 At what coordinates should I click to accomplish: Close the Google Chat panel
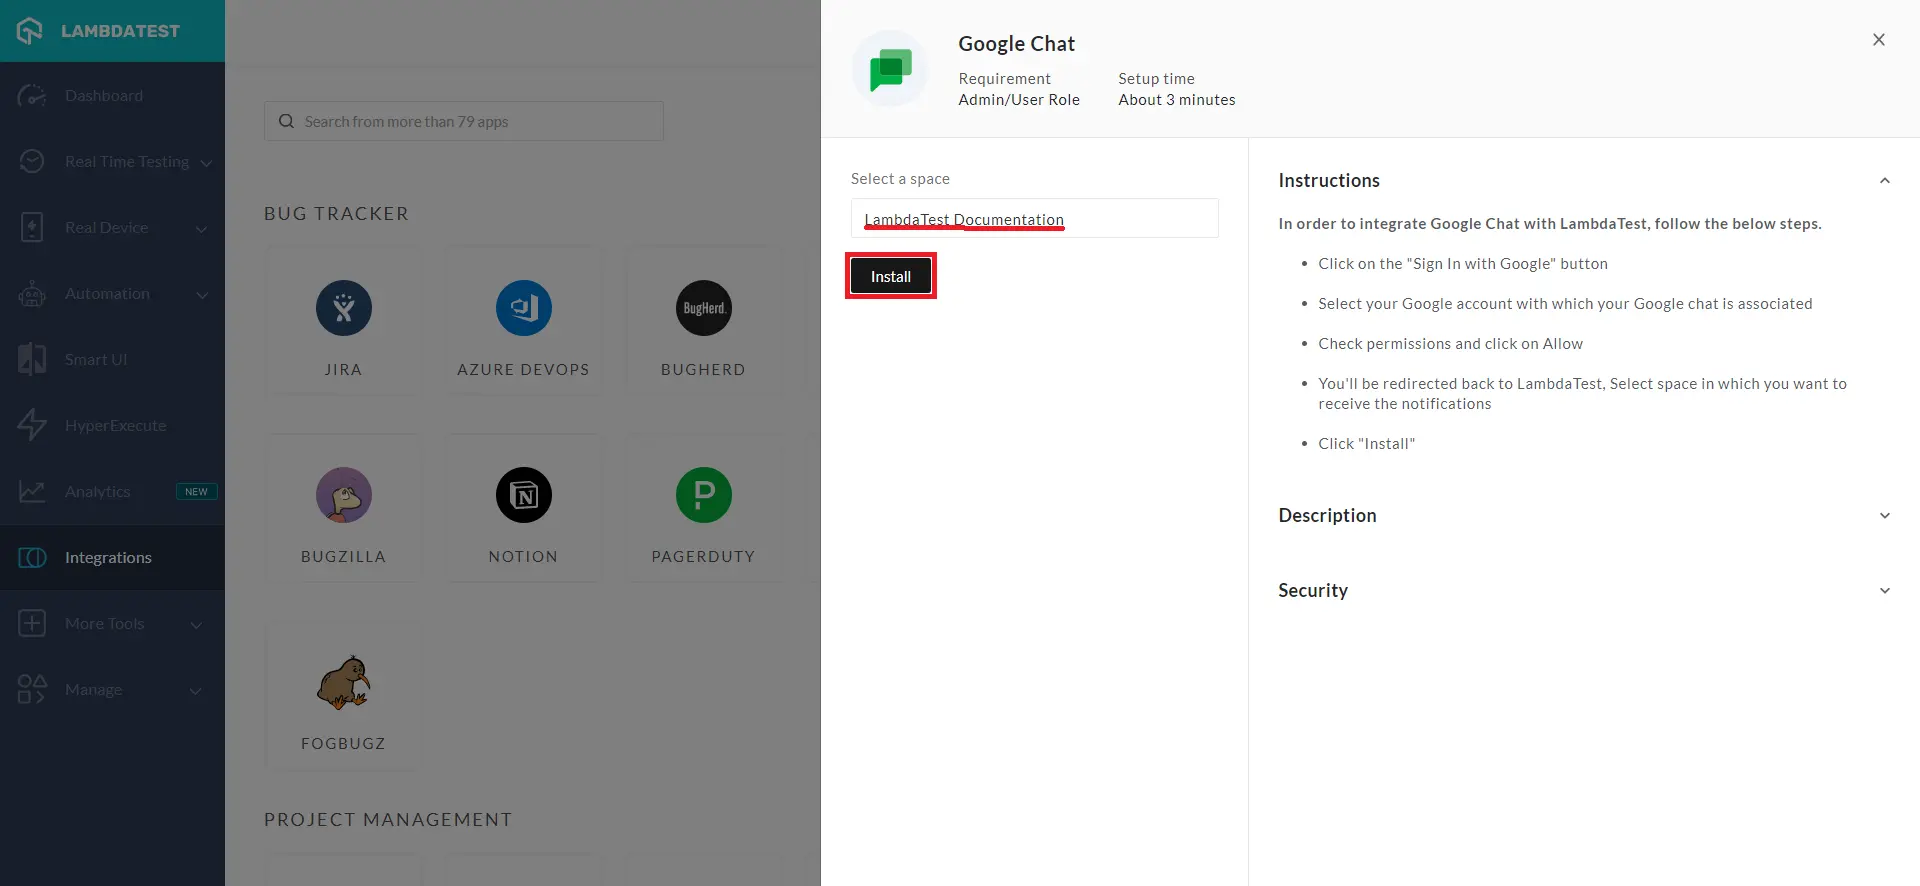[x=1878, y=40]
